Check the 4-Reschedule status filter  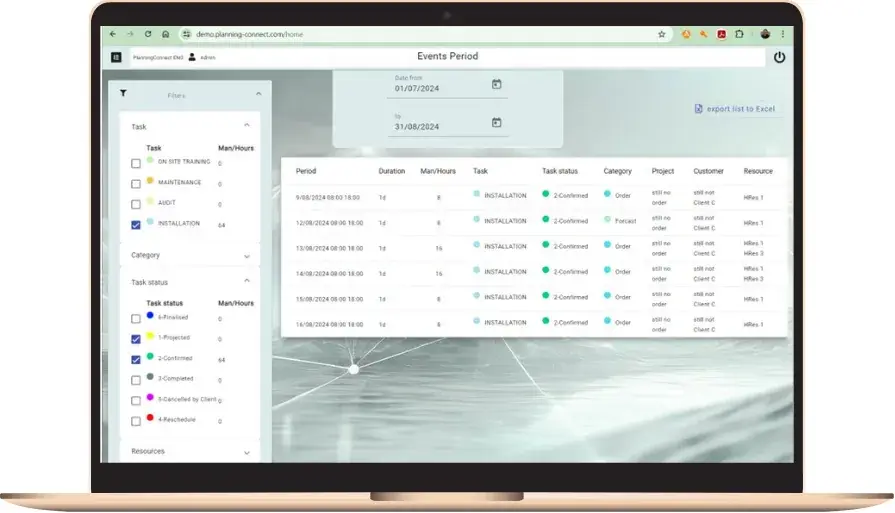[136, 421]
